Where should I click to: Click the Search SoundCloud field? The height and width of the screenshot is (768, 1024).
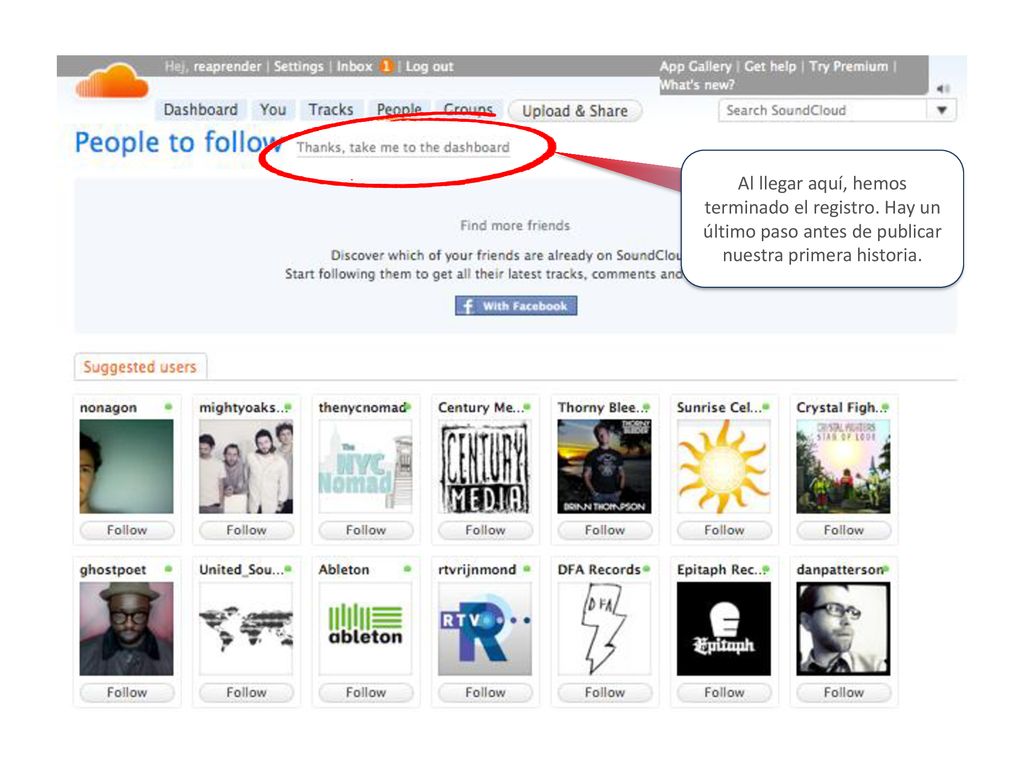(823, 110)
